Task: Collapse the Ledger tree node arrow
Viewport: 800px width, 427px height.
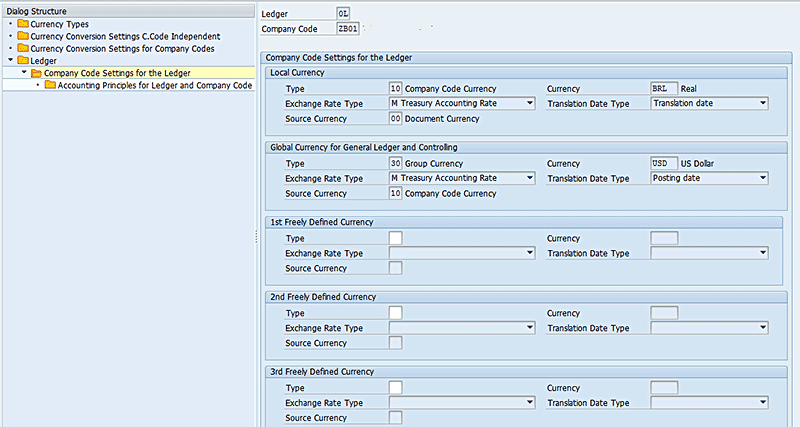Action: (x=10, y=61)
